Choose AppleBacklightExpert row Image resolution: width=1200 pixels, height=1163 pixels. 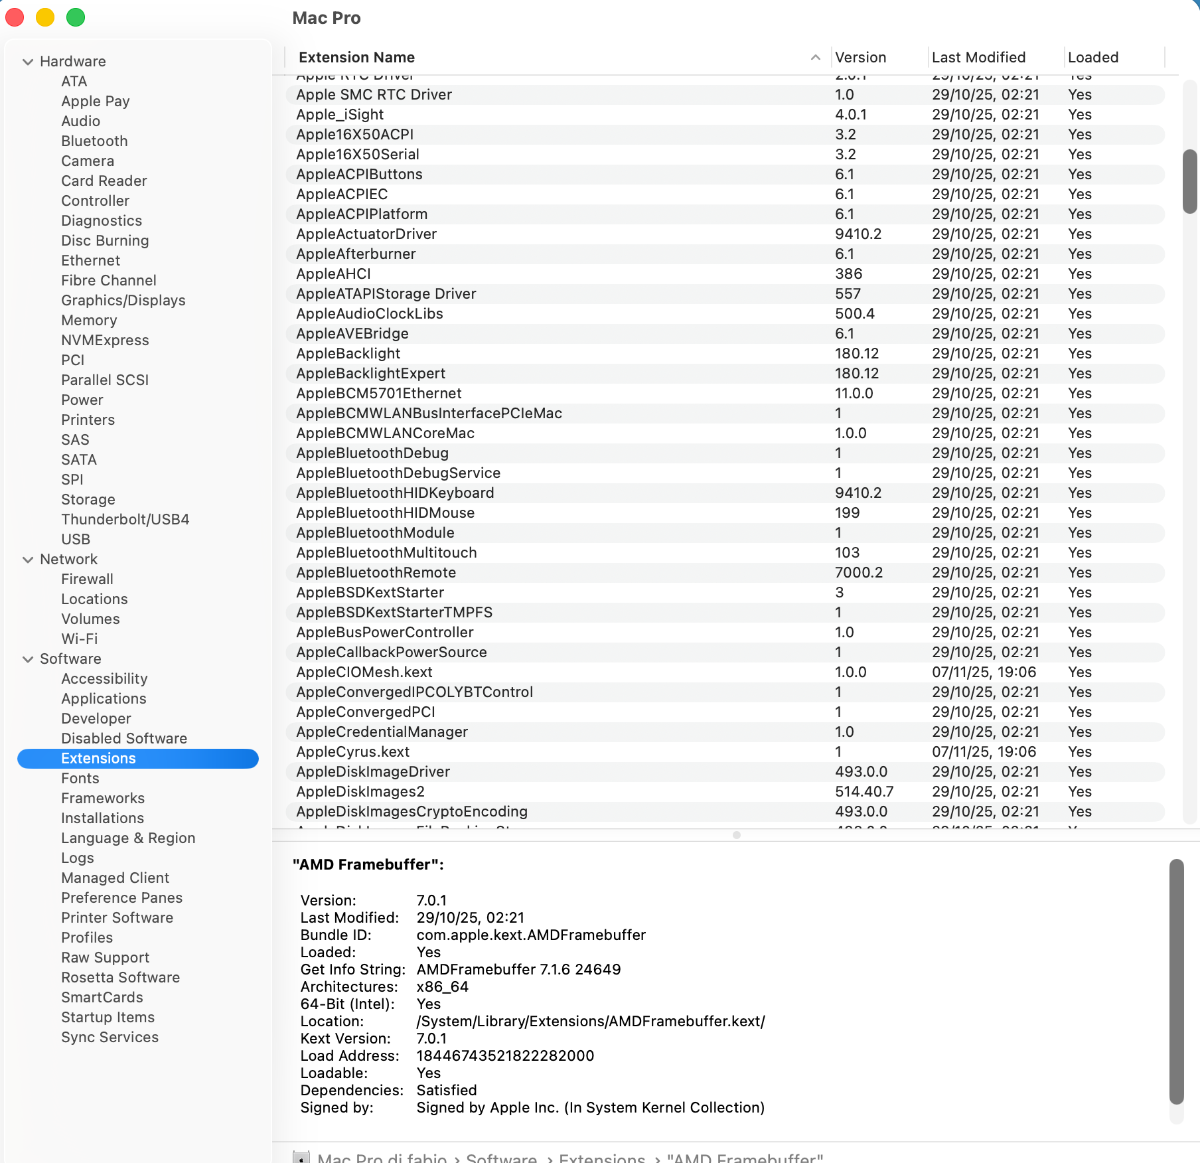click(725, 374)
